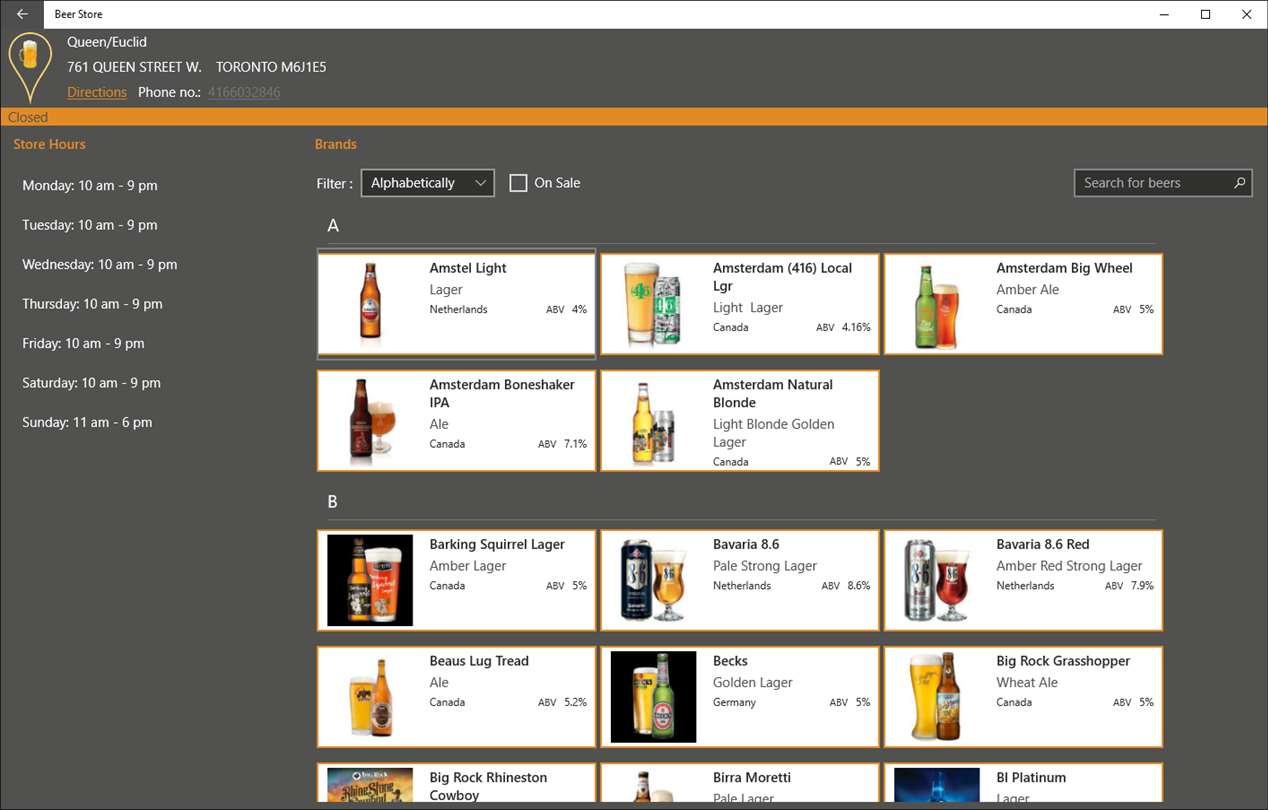Click the 4.16% ABV value
The width and height of the screenshot is (1268, 810).
click(856, 327)
